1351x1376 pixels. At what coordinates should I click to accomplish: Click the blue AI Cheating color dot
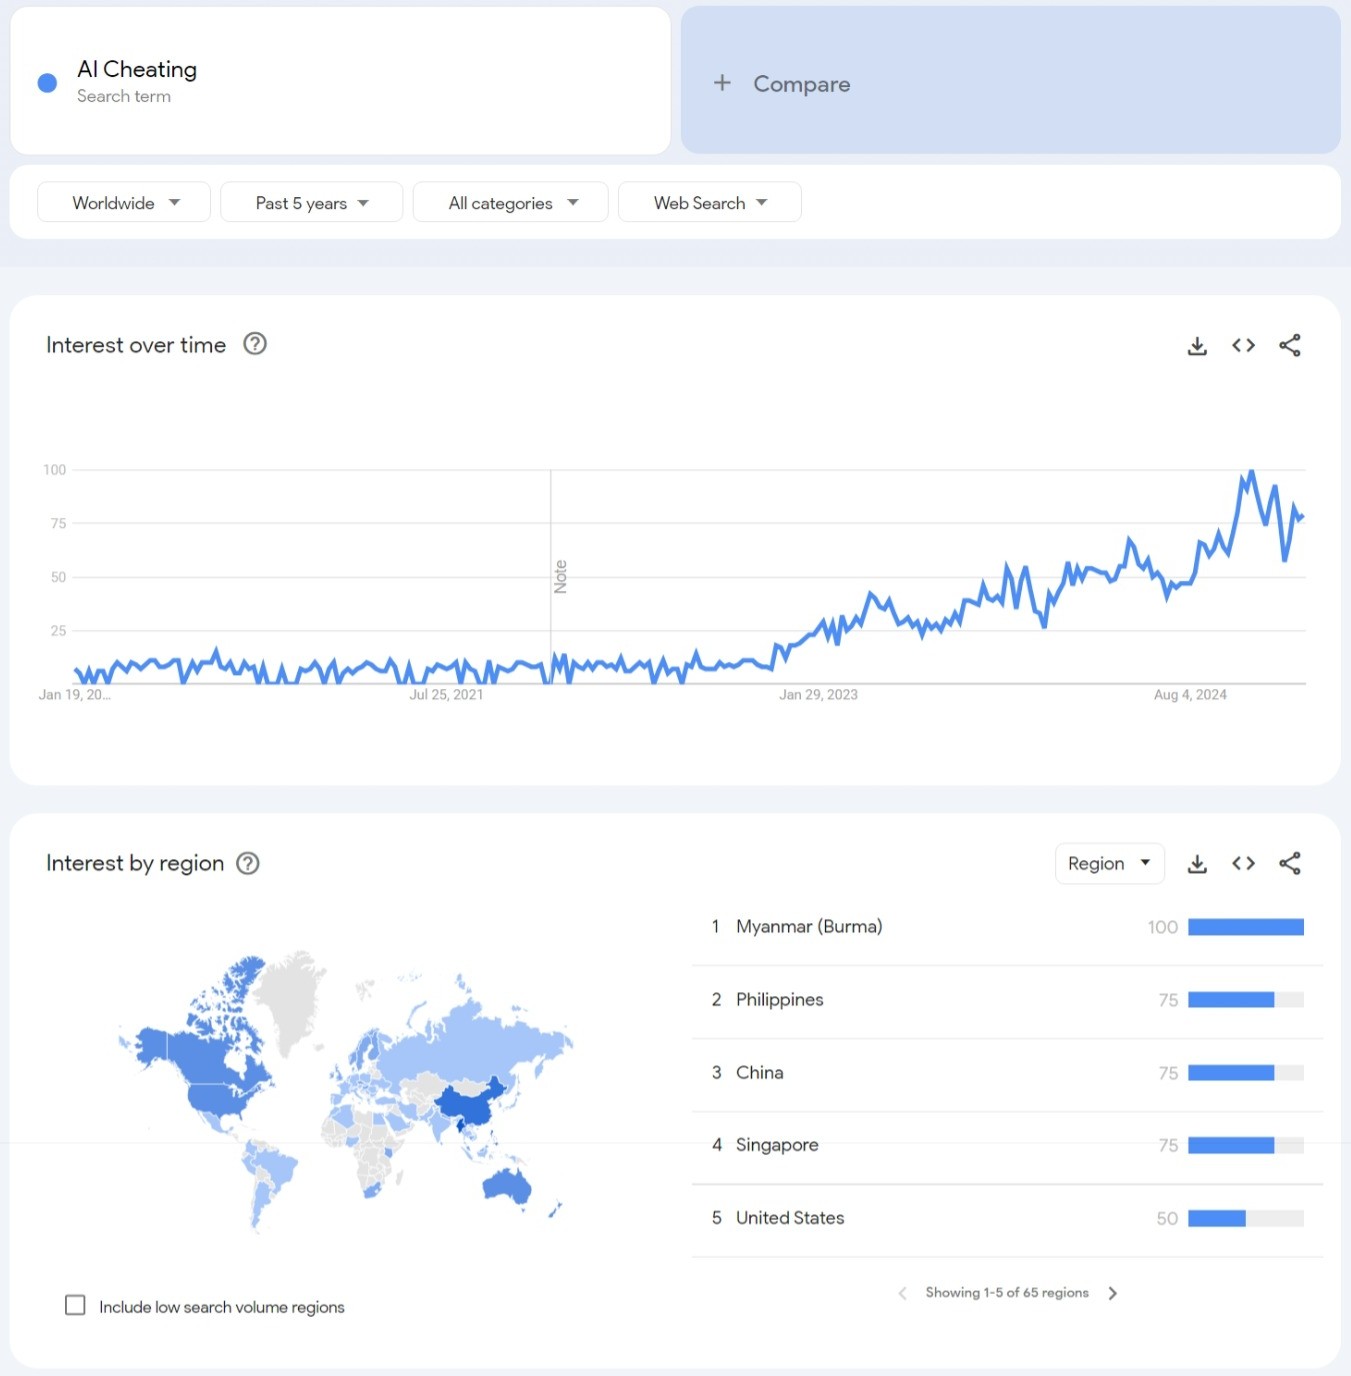click(47, 83)
